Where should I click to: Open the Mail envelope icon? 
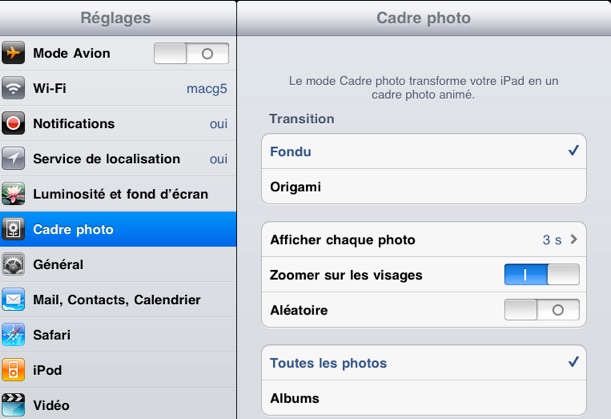[13, 299]
